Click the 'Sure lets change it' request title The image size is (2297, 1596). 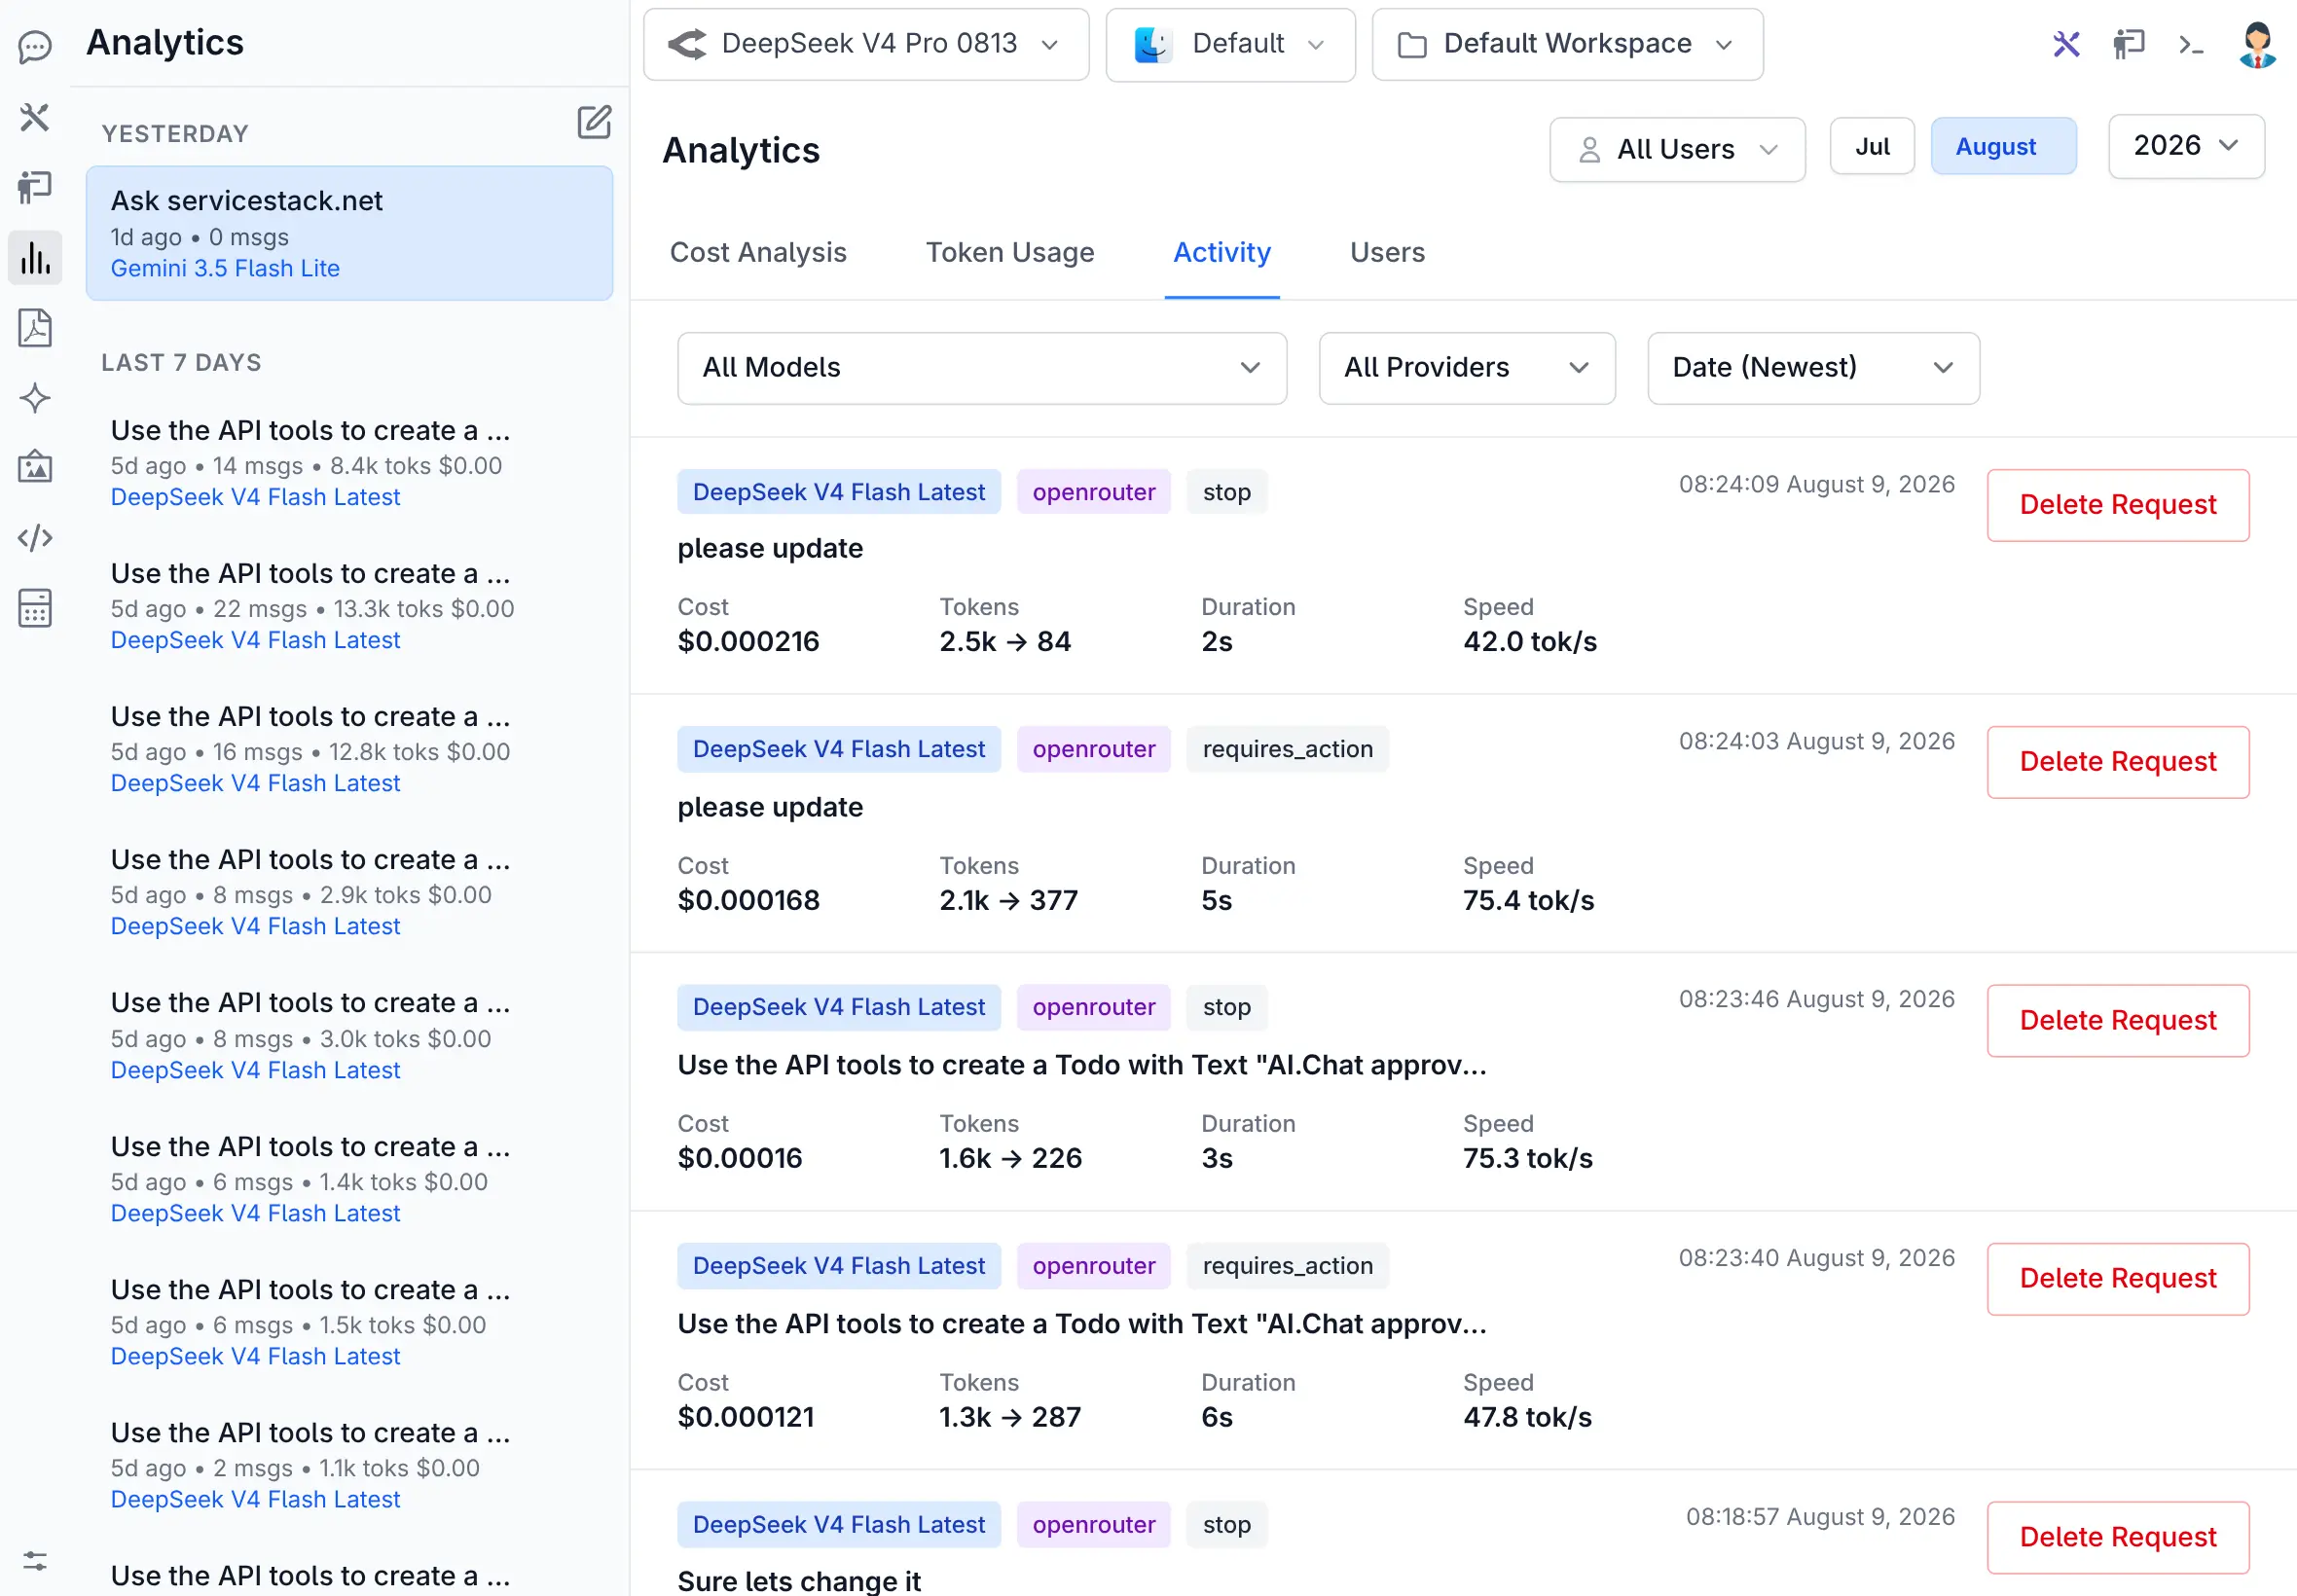[799, 1581]
